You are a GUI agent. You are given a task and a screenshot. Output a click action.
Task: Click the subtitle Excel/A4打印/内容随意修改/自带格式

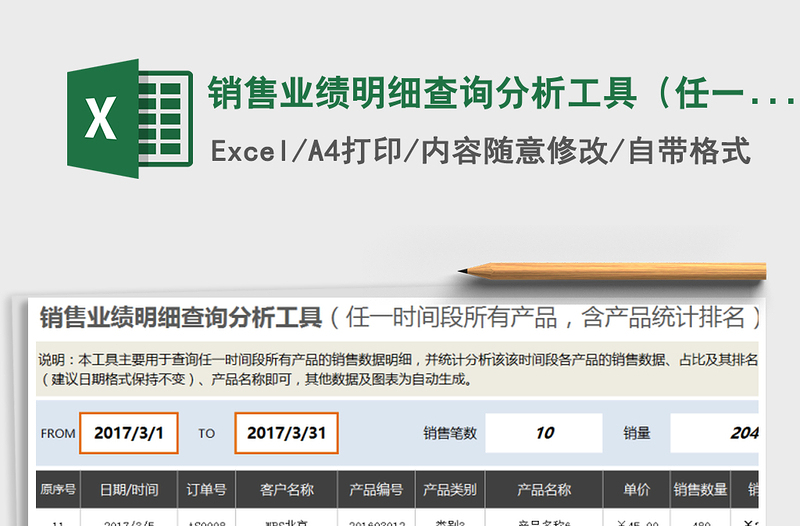pos(481,151)
